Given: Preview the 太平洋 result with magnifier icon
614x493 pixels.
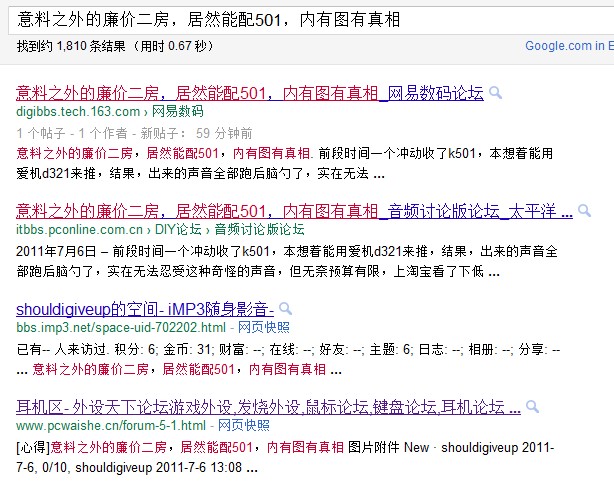Looking at the screenshot, I should point(584,211).
